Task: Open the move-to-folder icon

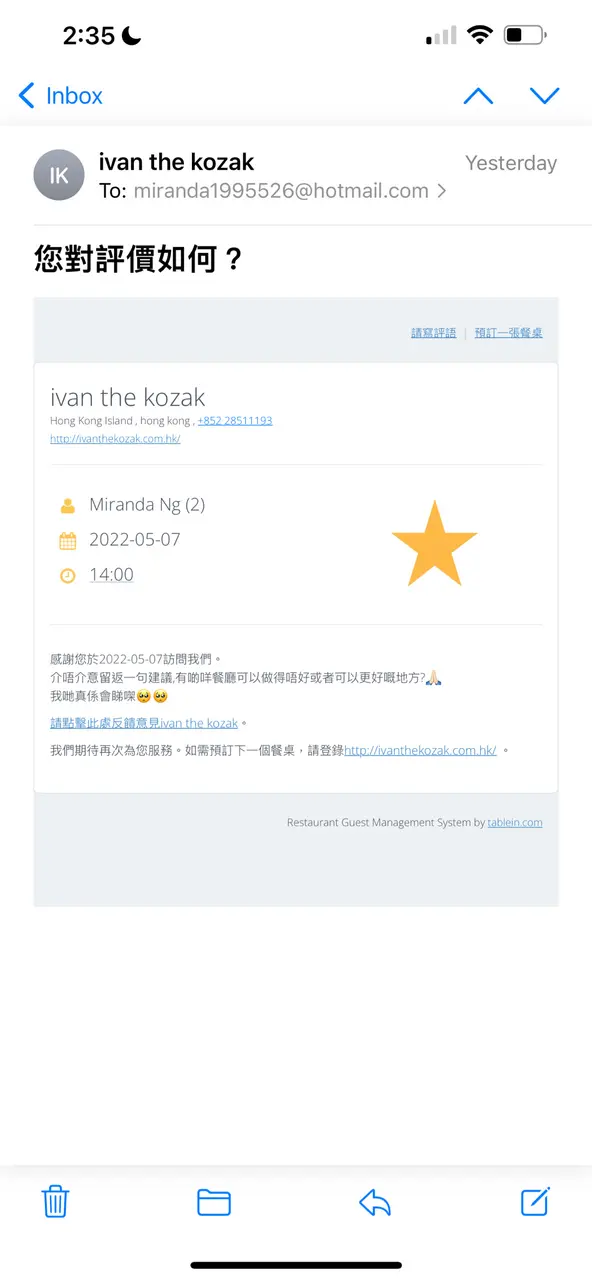Action: pos(214,1202)
